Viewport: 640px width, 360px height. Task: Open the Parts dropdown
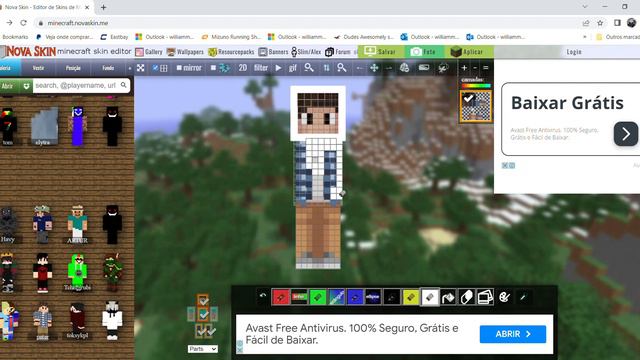(x=203, y=349)
